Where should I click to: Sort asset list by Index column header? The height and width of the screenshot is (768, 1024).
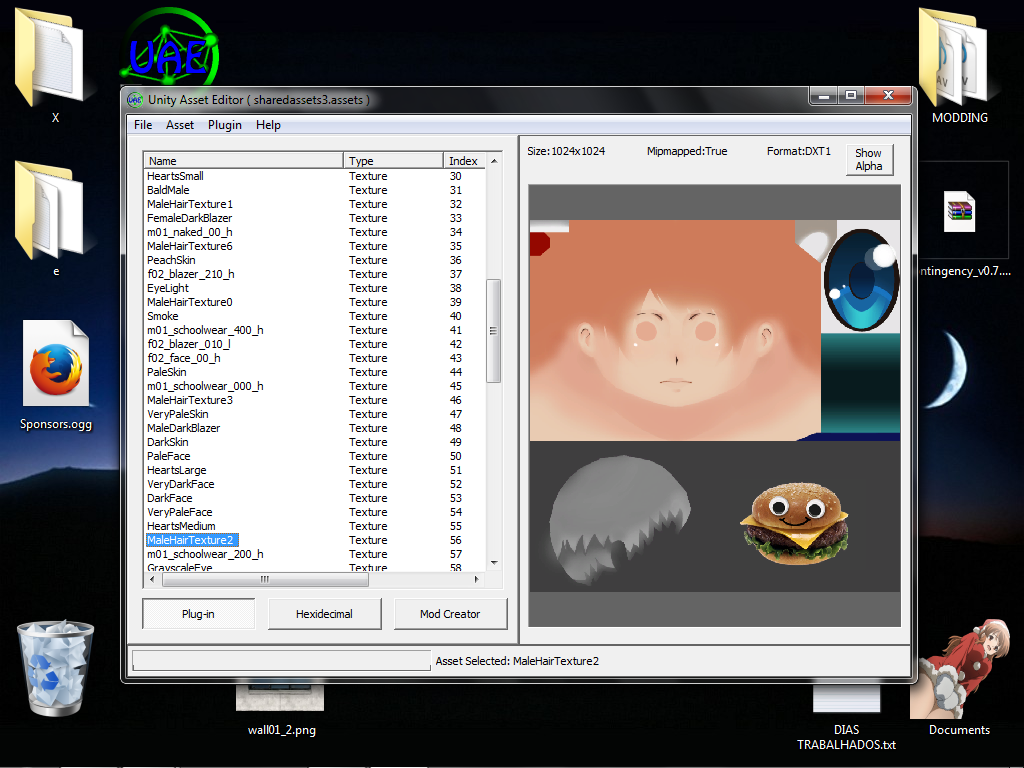click(x=464, y=161)
